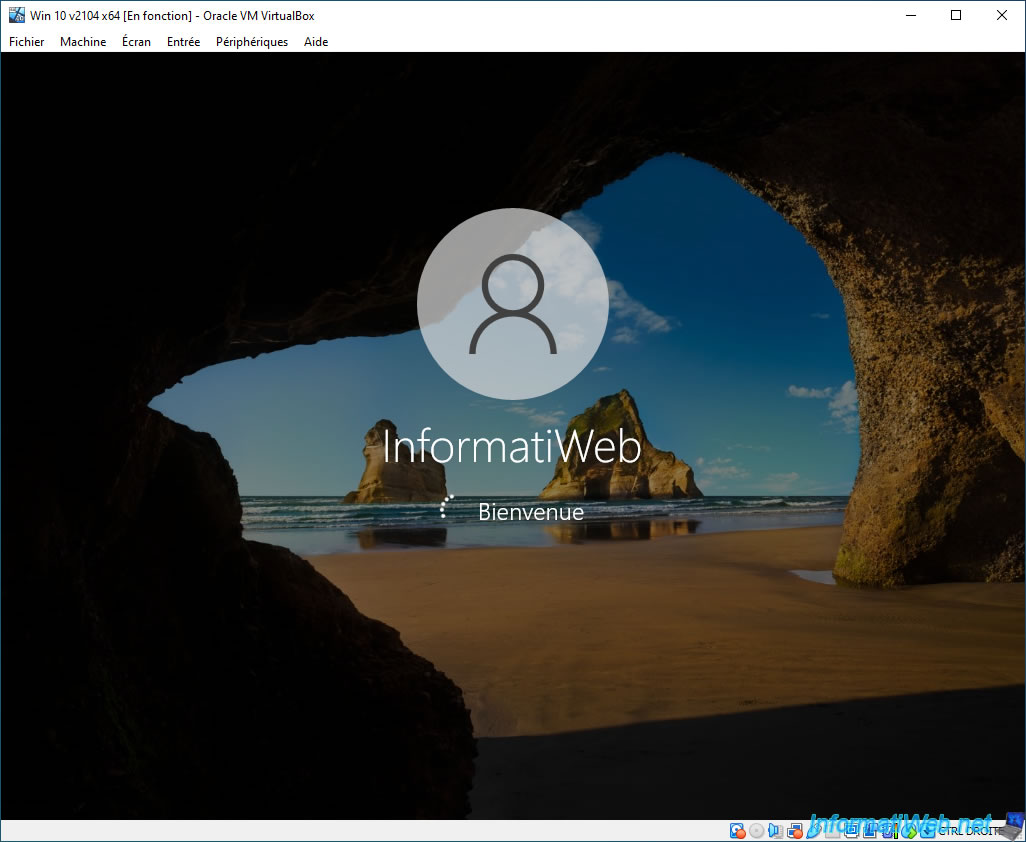Viewport: 1026px width, 842px height.
Task: Click the InformatiWeb username text
Action: (x=512, y=447)
